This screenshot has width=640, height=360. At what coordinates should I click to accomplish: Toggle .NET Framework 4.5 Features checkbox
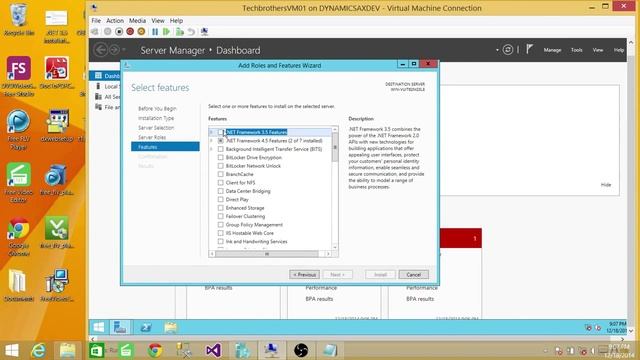tap(220, 141)
